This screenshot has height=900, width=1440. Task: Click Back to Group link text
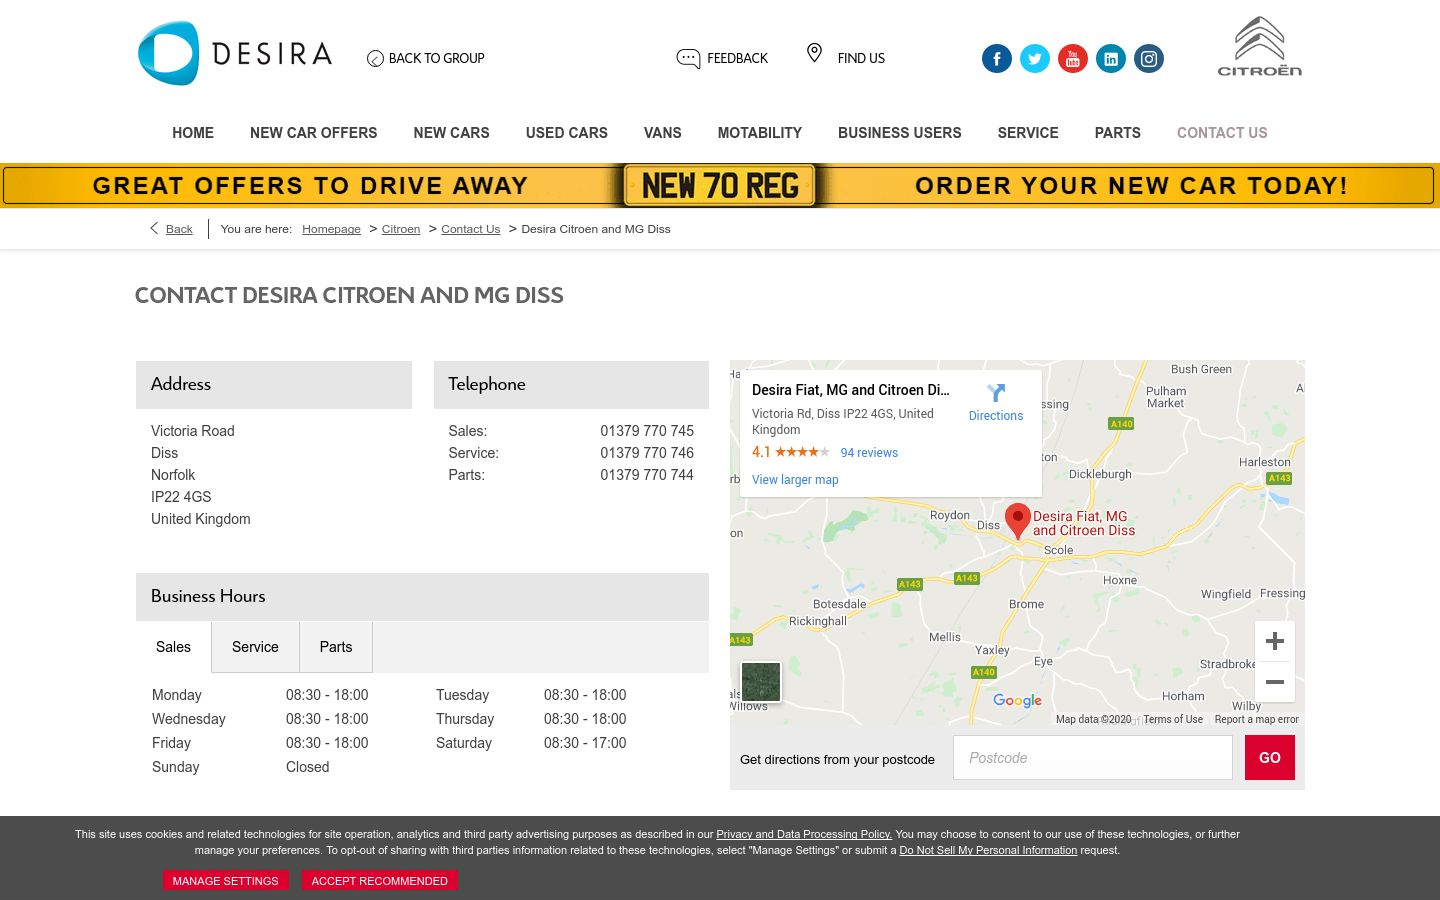coord(436,59)
